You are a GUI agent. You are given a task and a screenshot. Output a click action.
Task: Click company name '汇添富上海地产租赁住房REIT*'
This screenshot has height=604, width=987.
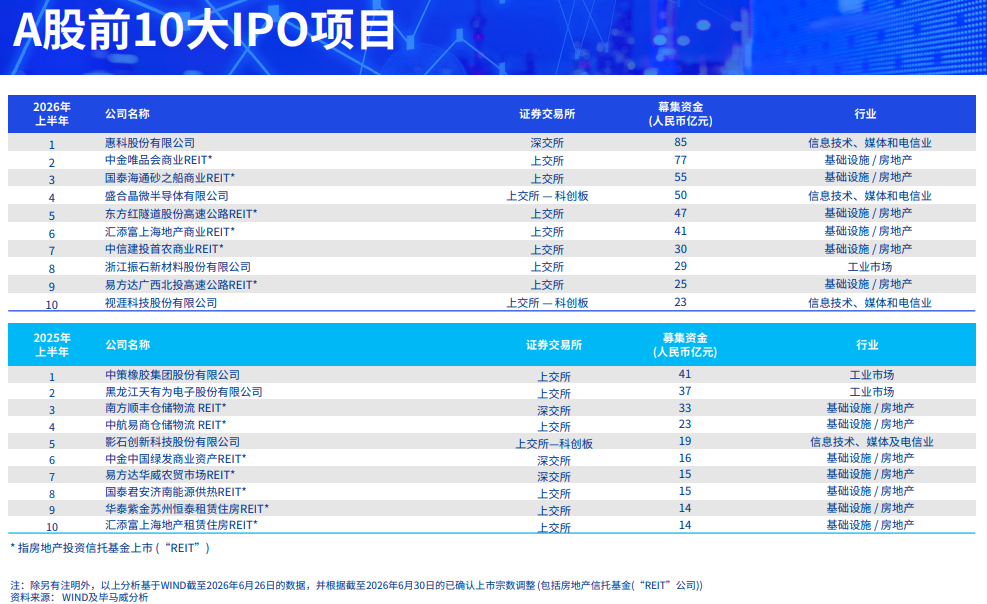181,525
